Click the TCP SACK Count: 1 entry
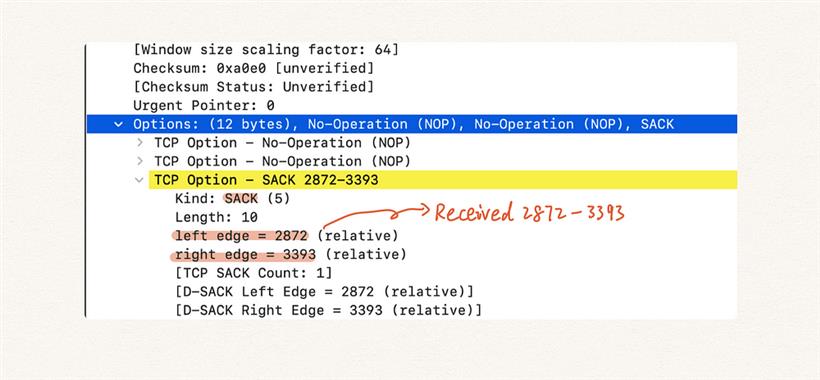Image resolution: width=820 pixels, height=380 pixels. click(253, 273)
